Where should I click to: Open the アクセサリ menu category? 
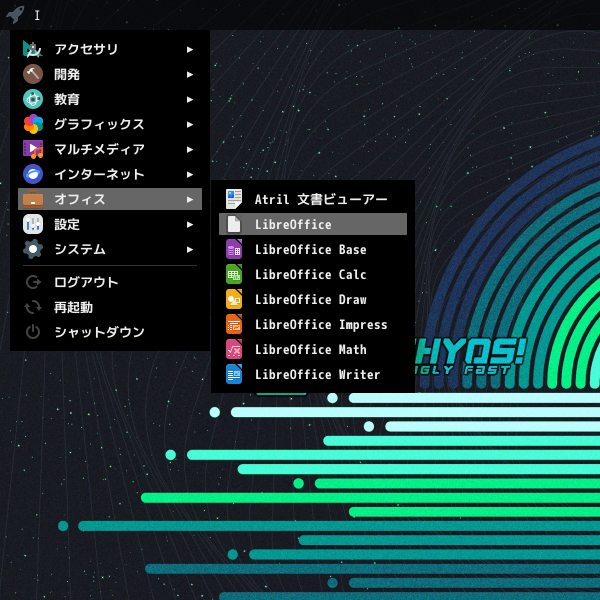pyautogui.click(x=110, y=49)
